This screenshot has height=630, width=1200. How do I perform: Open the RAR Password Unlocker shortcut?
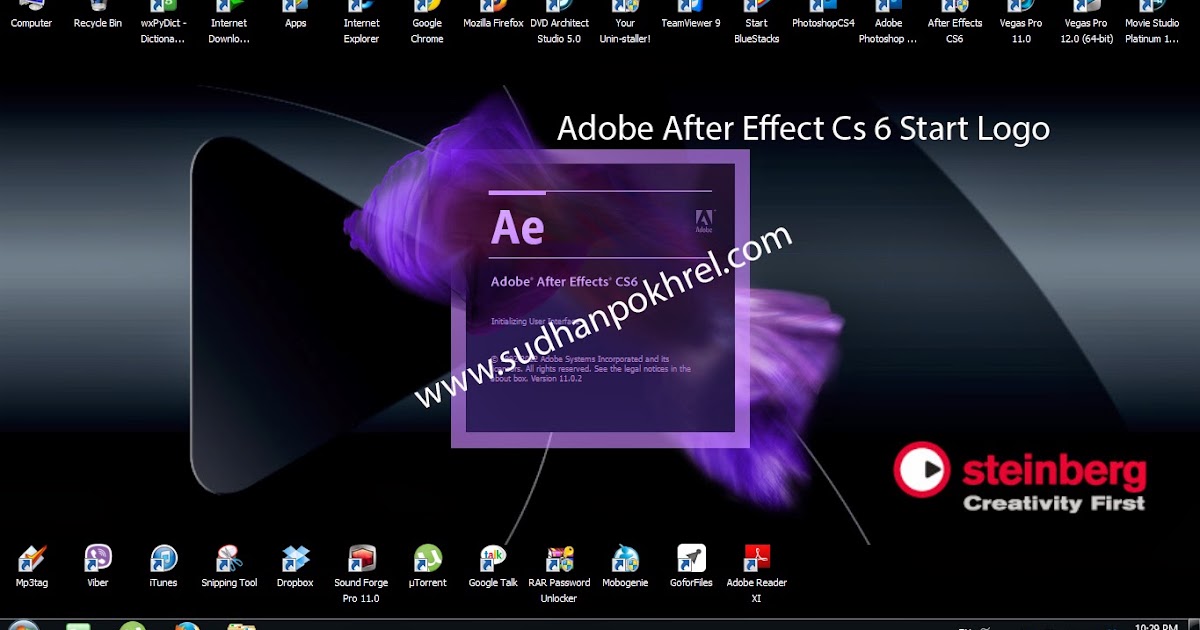point(559,574)
